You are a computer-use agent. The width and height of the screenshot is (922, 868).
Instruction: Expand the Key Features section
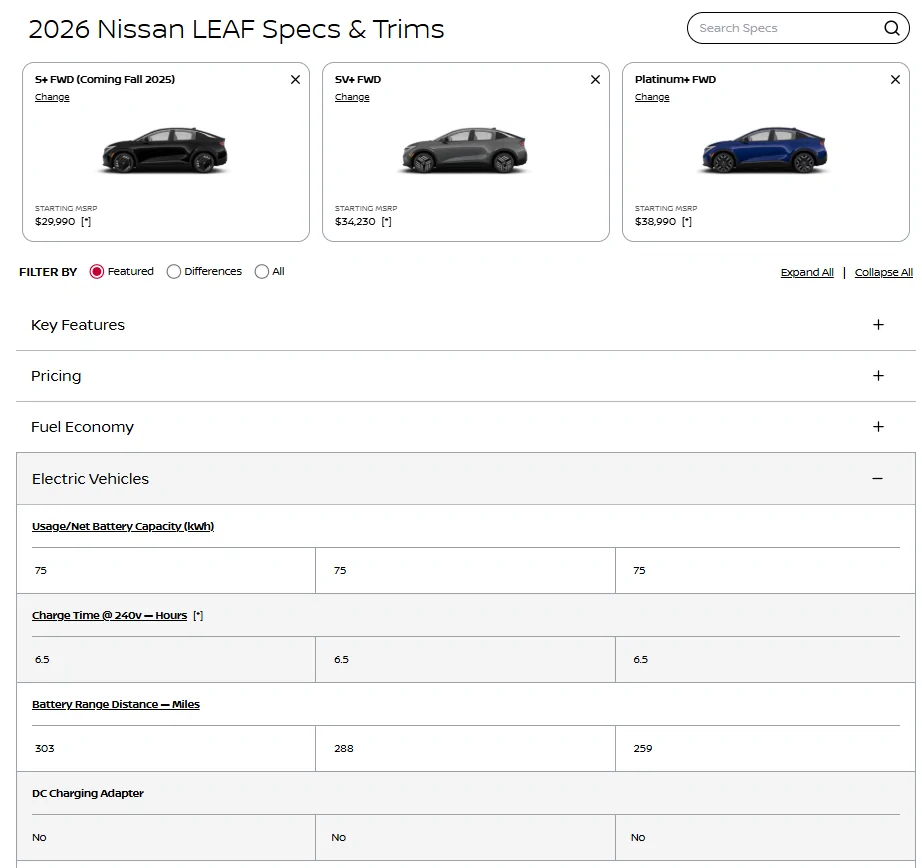point(878,325)
